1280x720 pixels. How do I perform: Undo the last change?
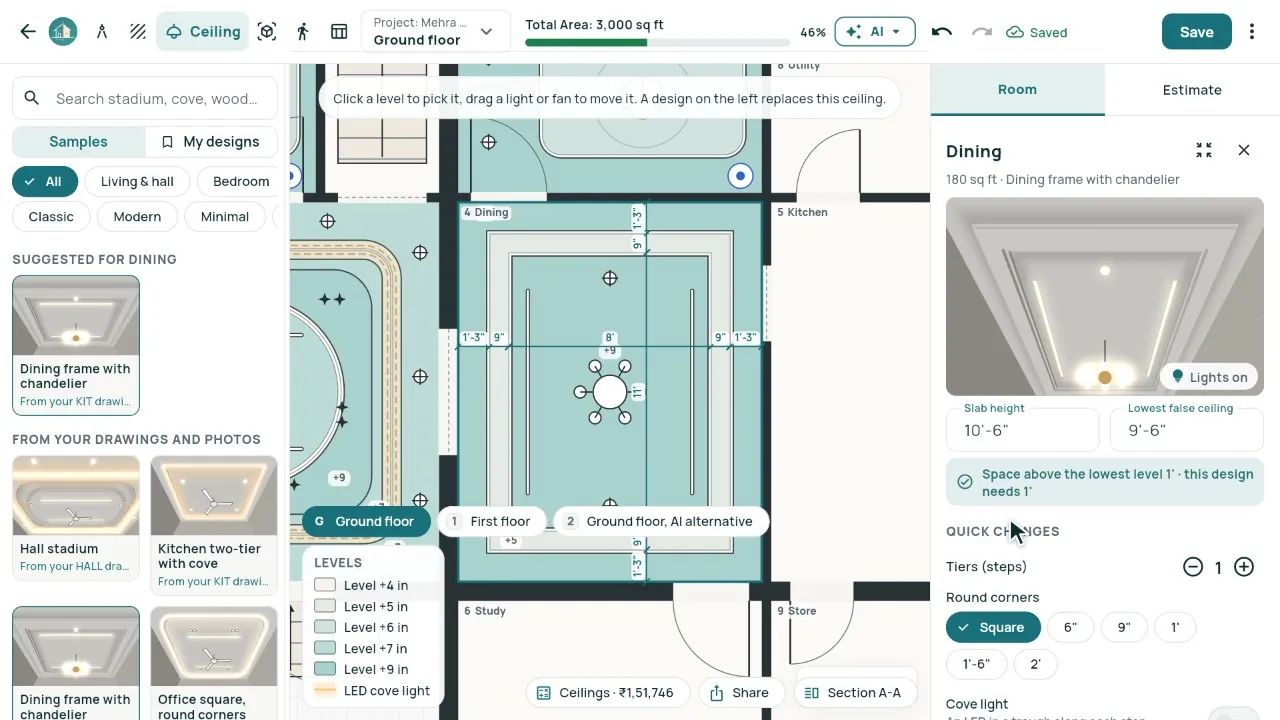click(941, 32)
